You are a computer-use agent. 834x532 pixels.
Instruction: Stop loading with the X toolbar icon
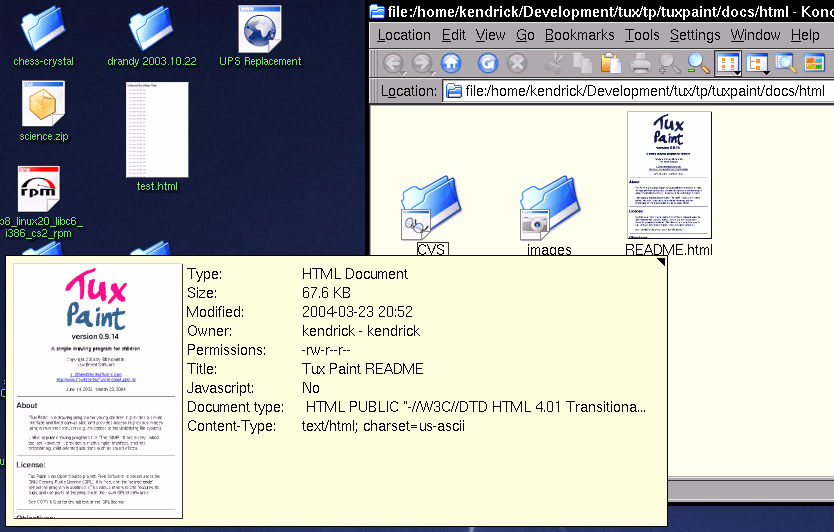point(516,63)
